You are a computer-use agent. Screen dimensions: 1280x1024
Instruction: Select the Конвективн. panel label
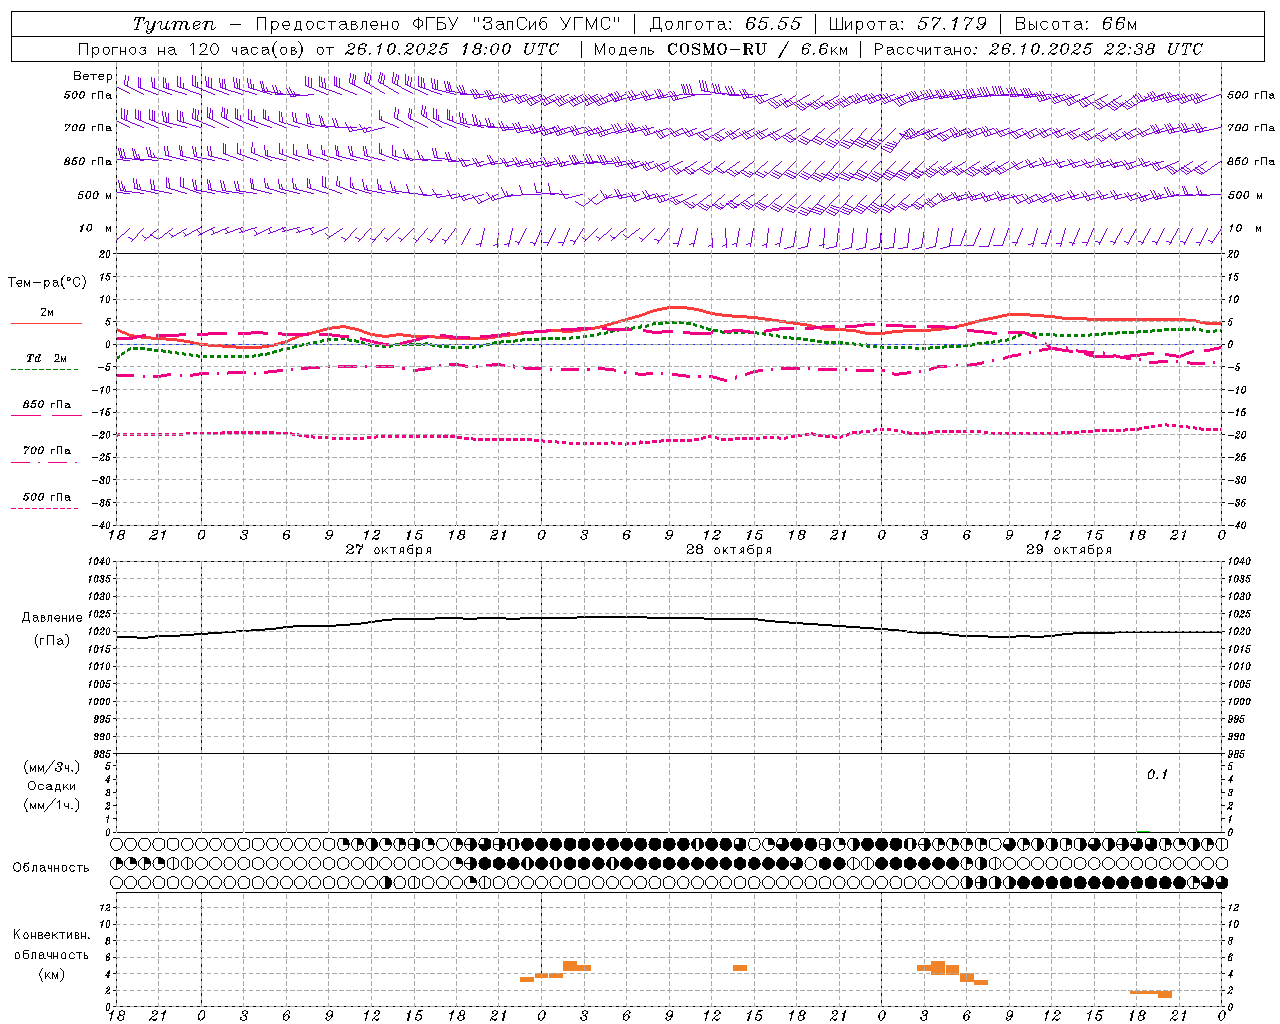pos(52,935)
